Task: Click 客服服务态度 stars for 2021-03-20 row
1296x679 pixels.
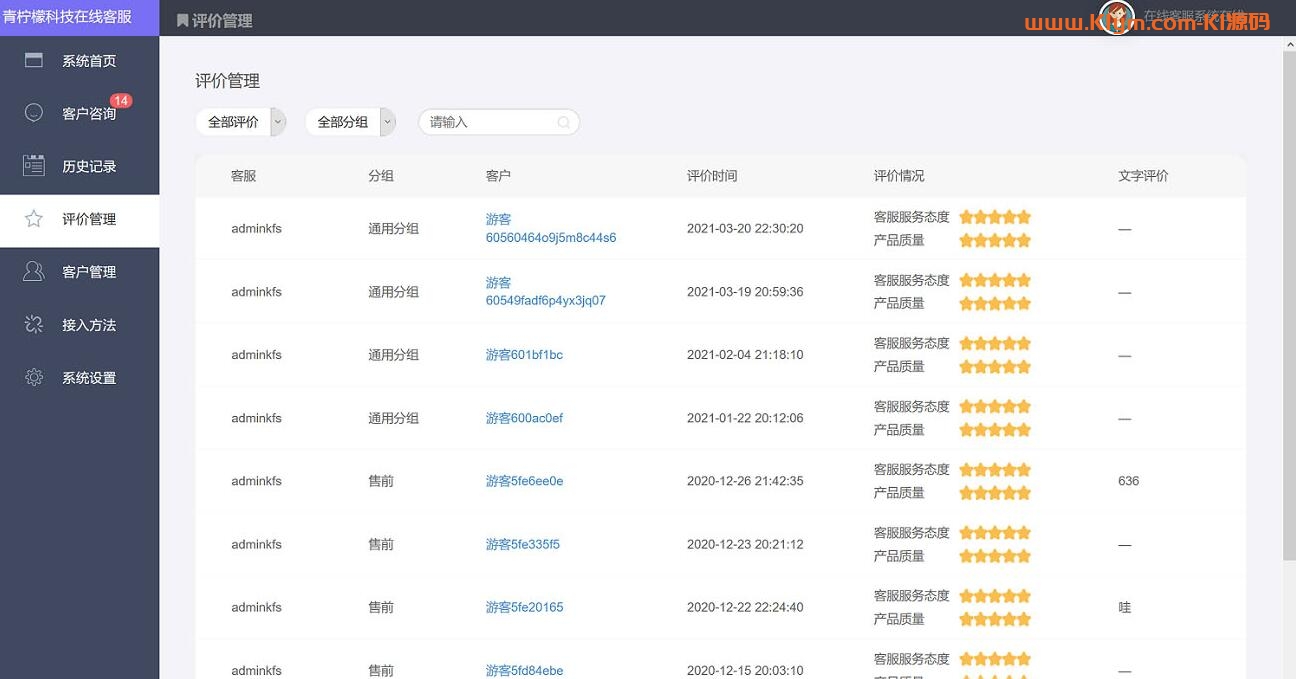Action: [995, 217]
